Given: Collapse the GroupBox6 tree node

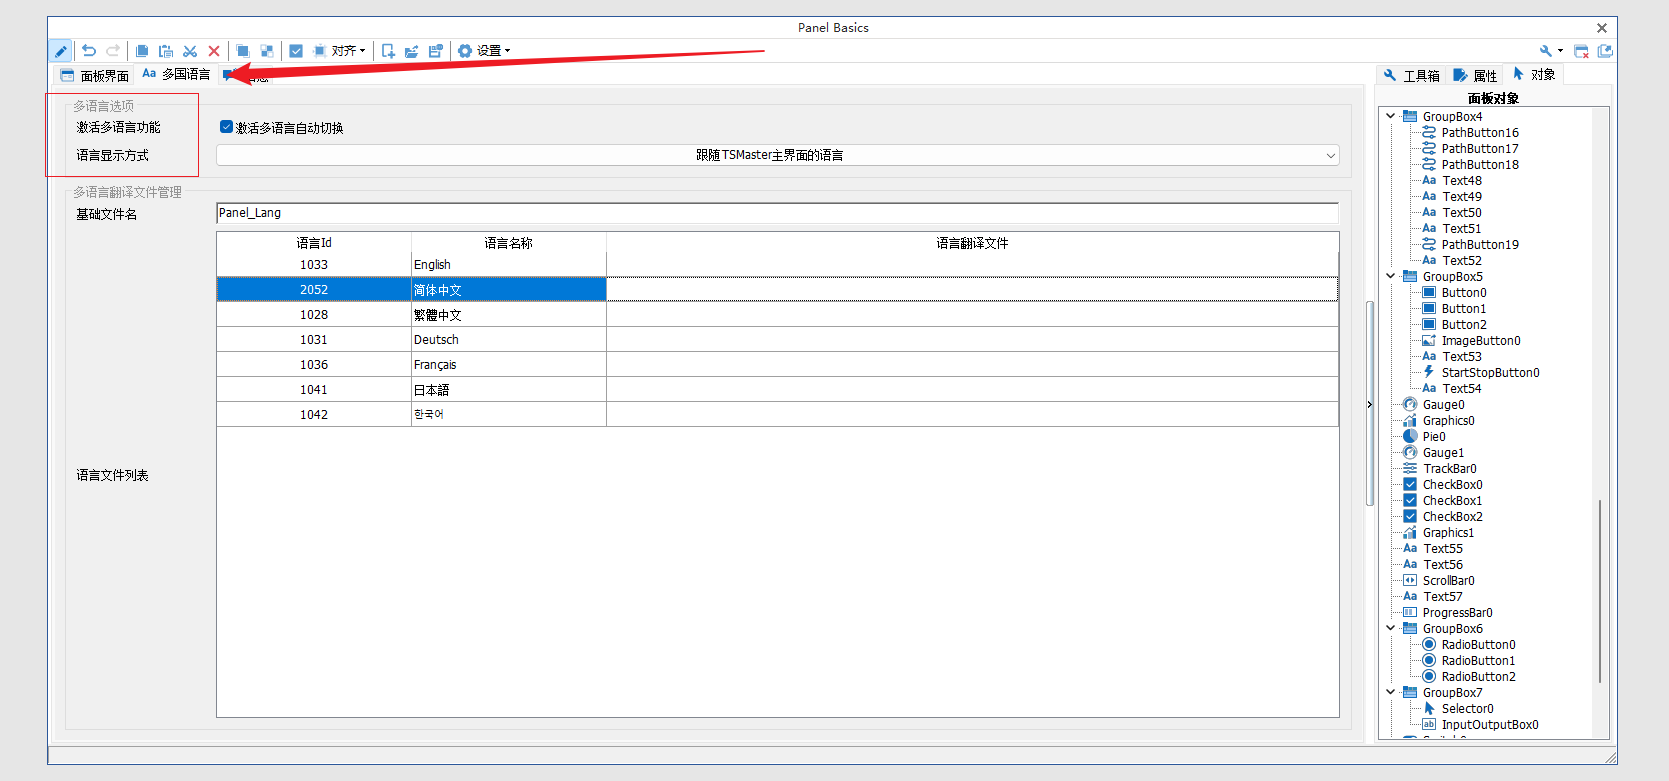Looking at the screenshot, I should [1390, 628].
